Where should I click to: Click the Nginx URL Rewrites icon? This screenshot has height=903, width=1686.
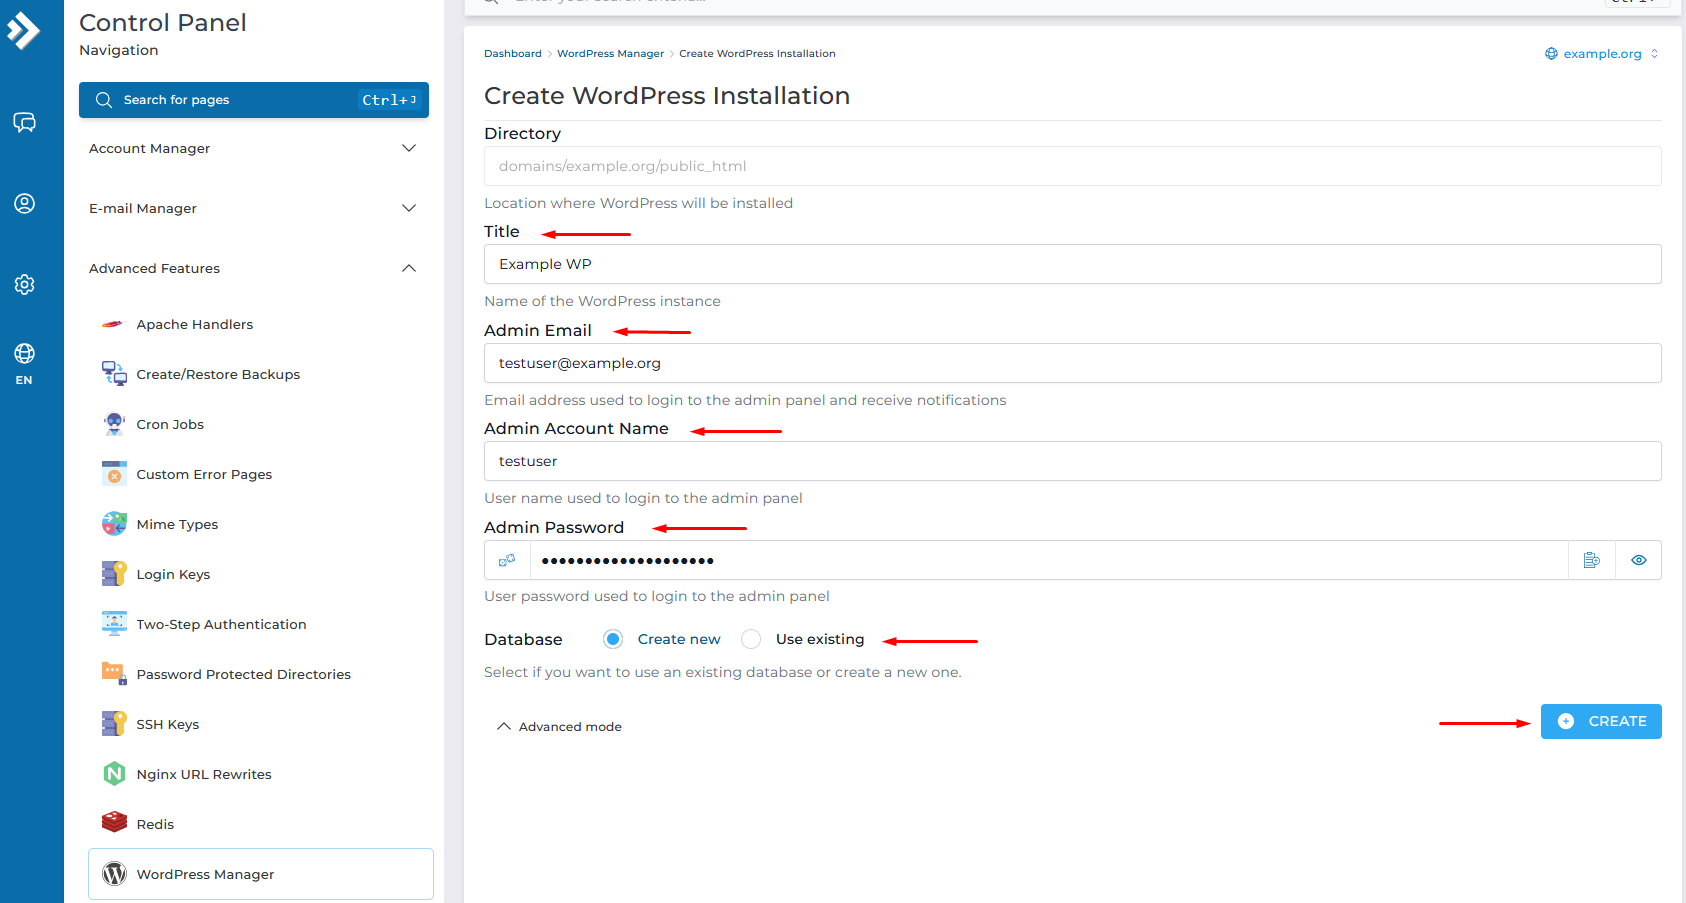[114, 774]
